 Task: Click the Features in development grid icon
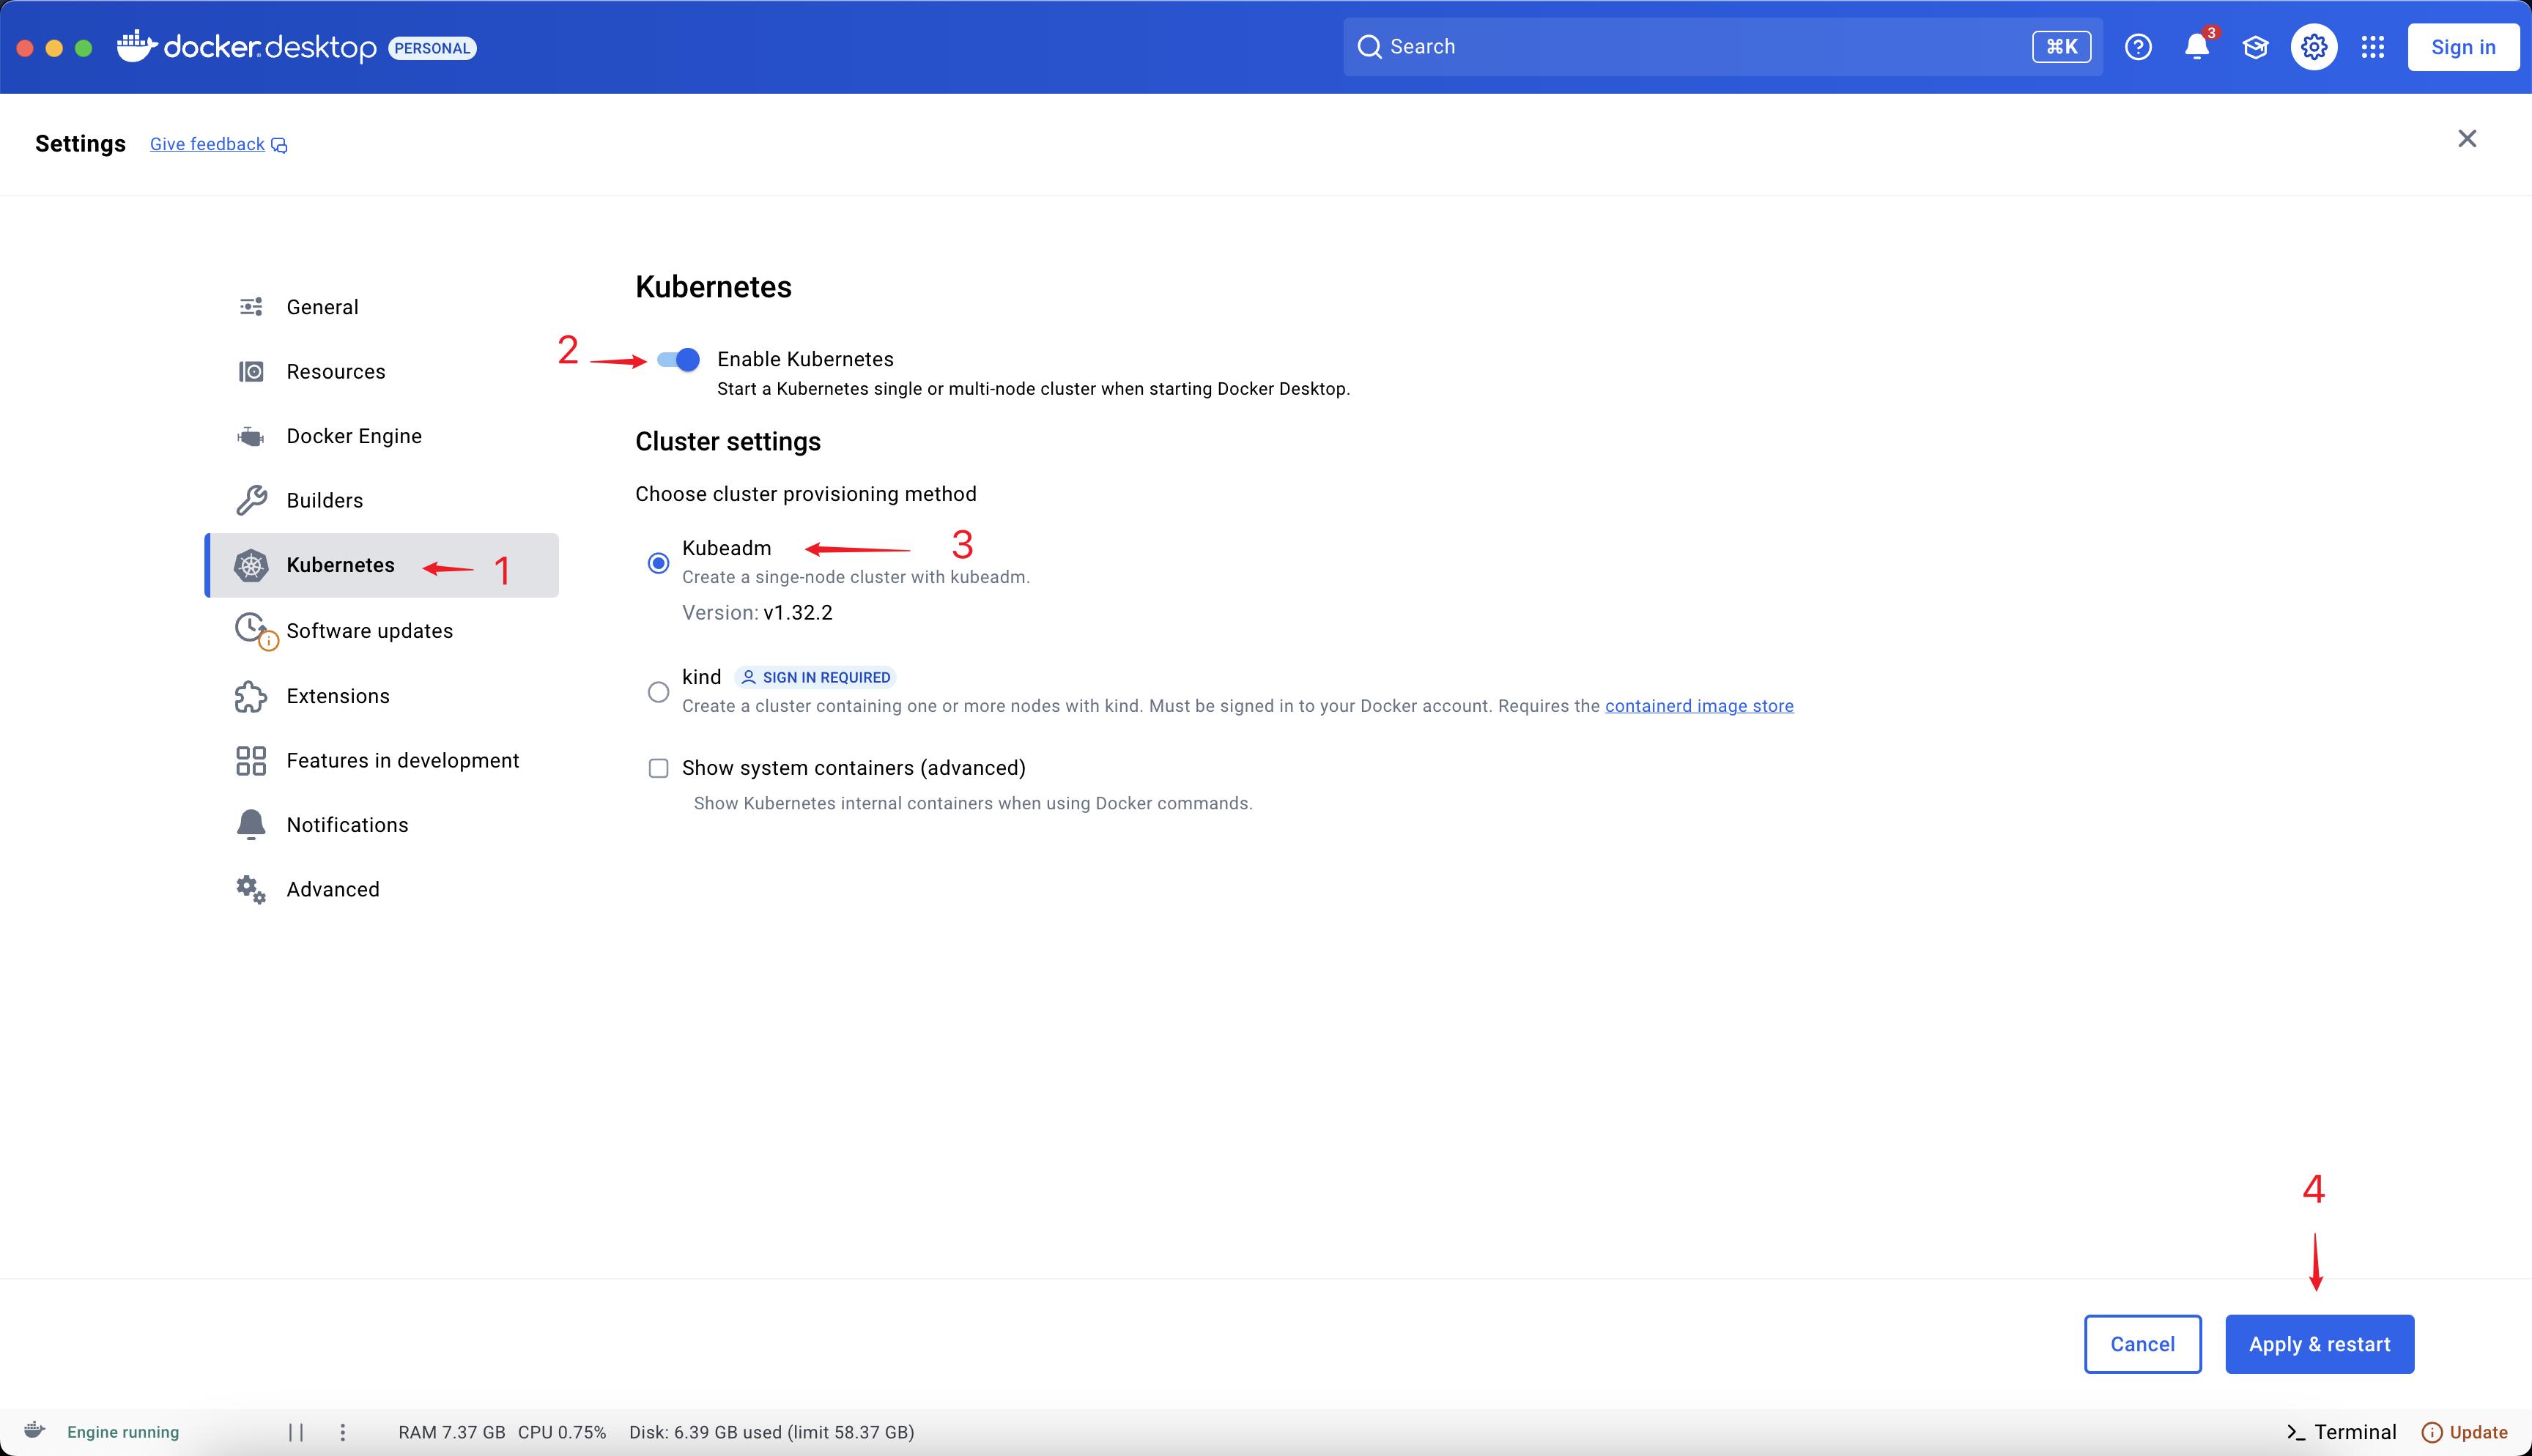(x=251, y=761)
